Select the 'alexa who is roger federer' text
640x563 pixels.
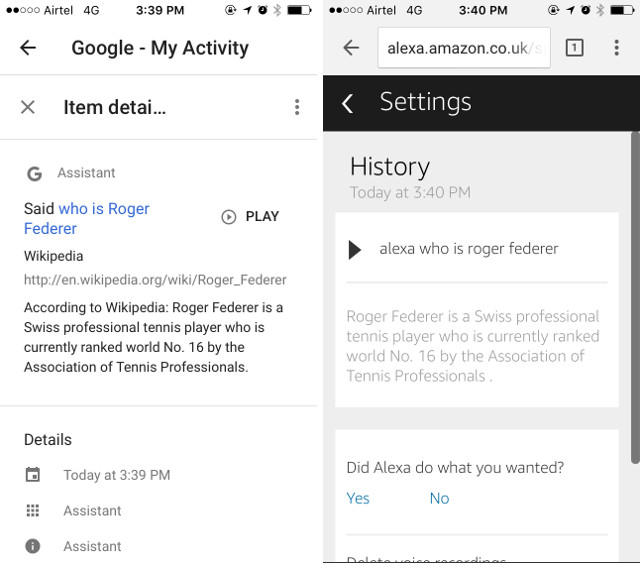pyautogui.click(x=469, y=249)
